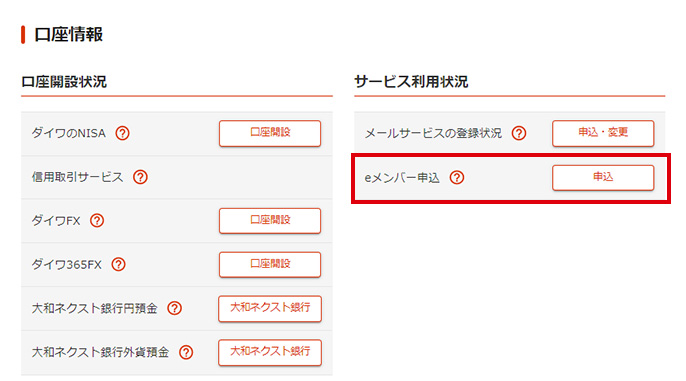
Task: Select the ダイワのNISA label text
Action: pos(69,133)
